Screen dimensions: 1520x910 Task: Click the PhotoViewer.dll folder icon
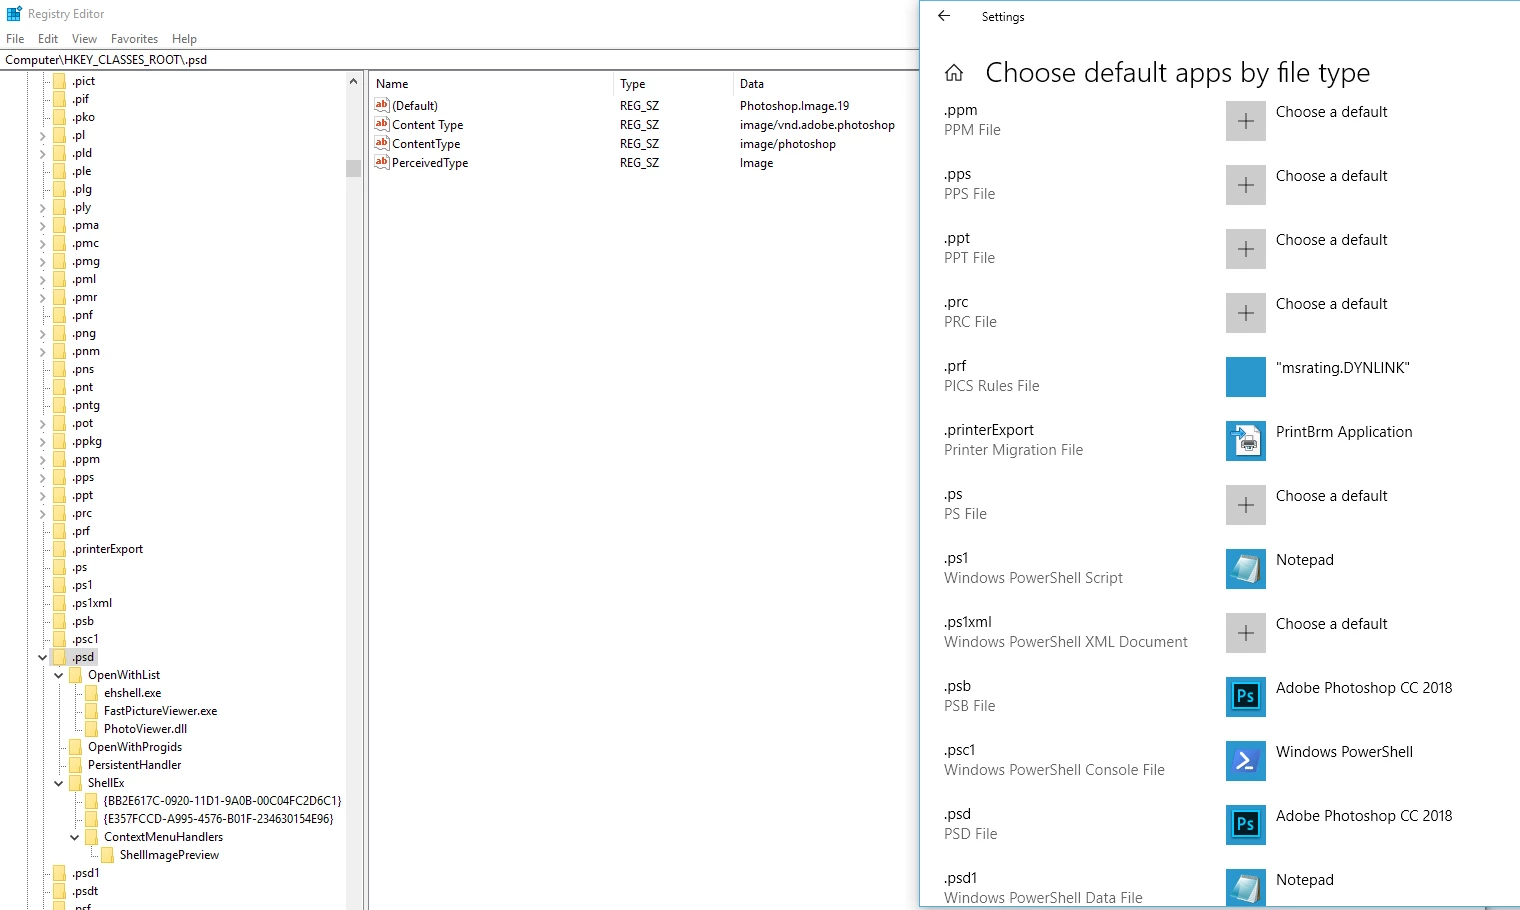pyautogui.click(x=92, y=729)
